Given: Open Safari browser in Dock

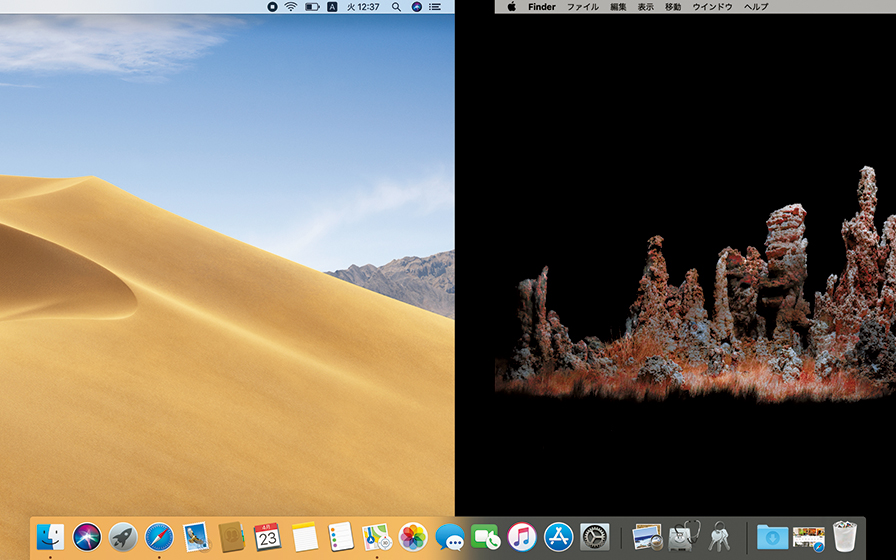Looking at the screenshot, I should [x=159, y=537].
